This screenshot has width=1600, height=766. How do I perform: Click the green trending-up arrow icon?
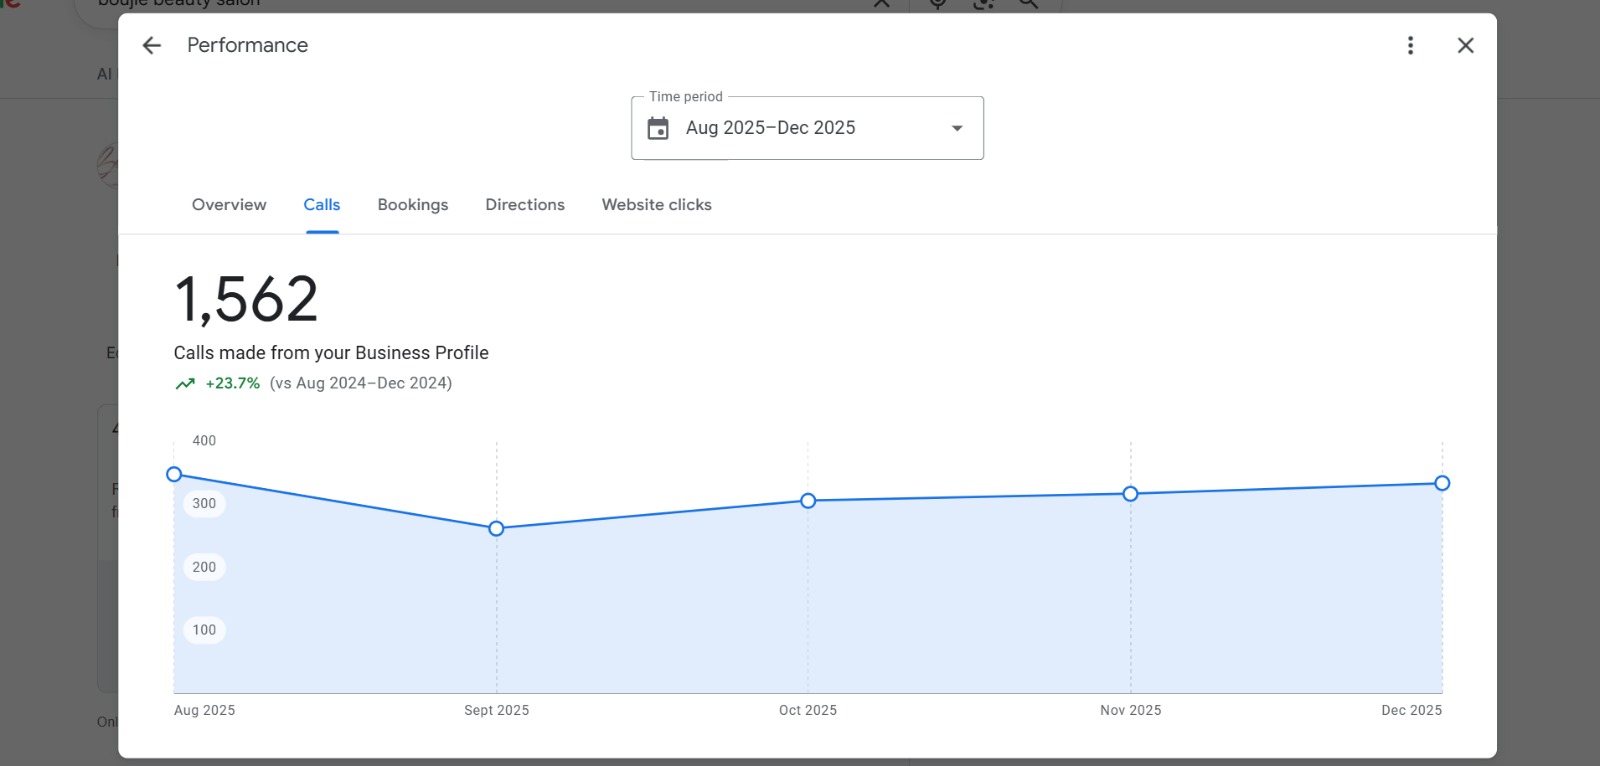185,383
